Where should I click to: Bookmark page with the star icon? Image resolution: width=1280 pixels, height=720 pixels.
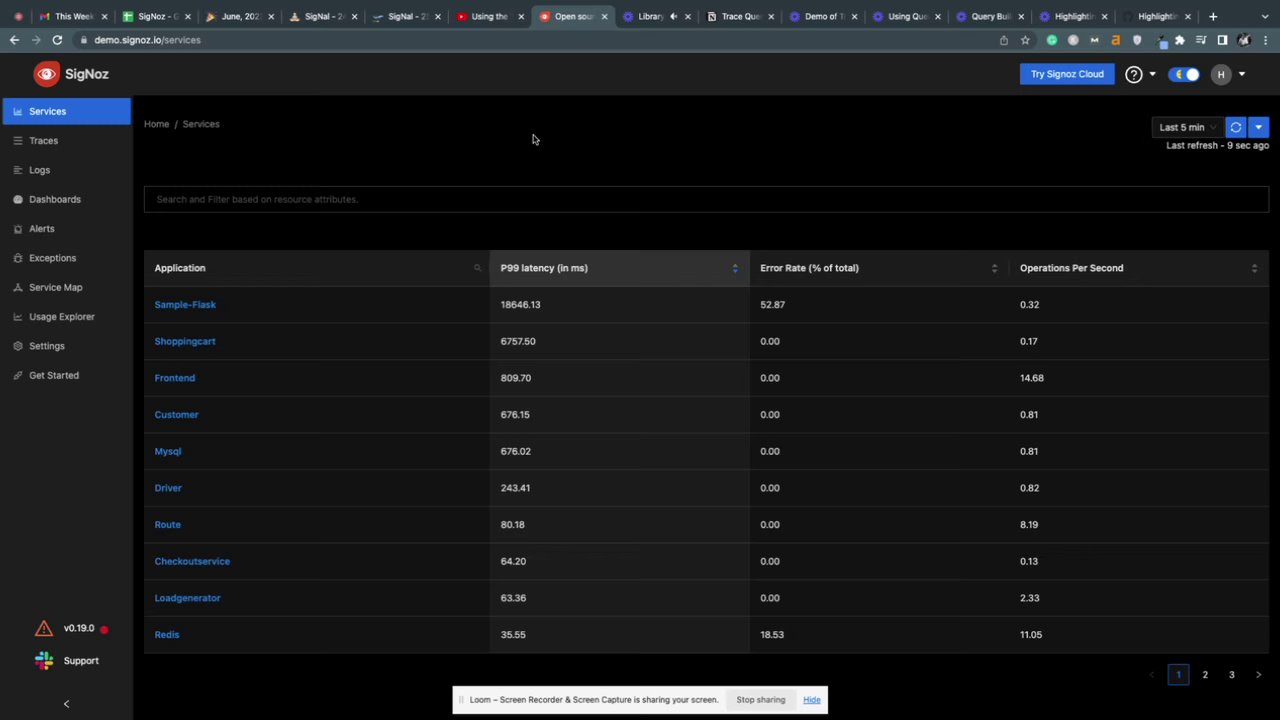click(x=1025, y=40)
